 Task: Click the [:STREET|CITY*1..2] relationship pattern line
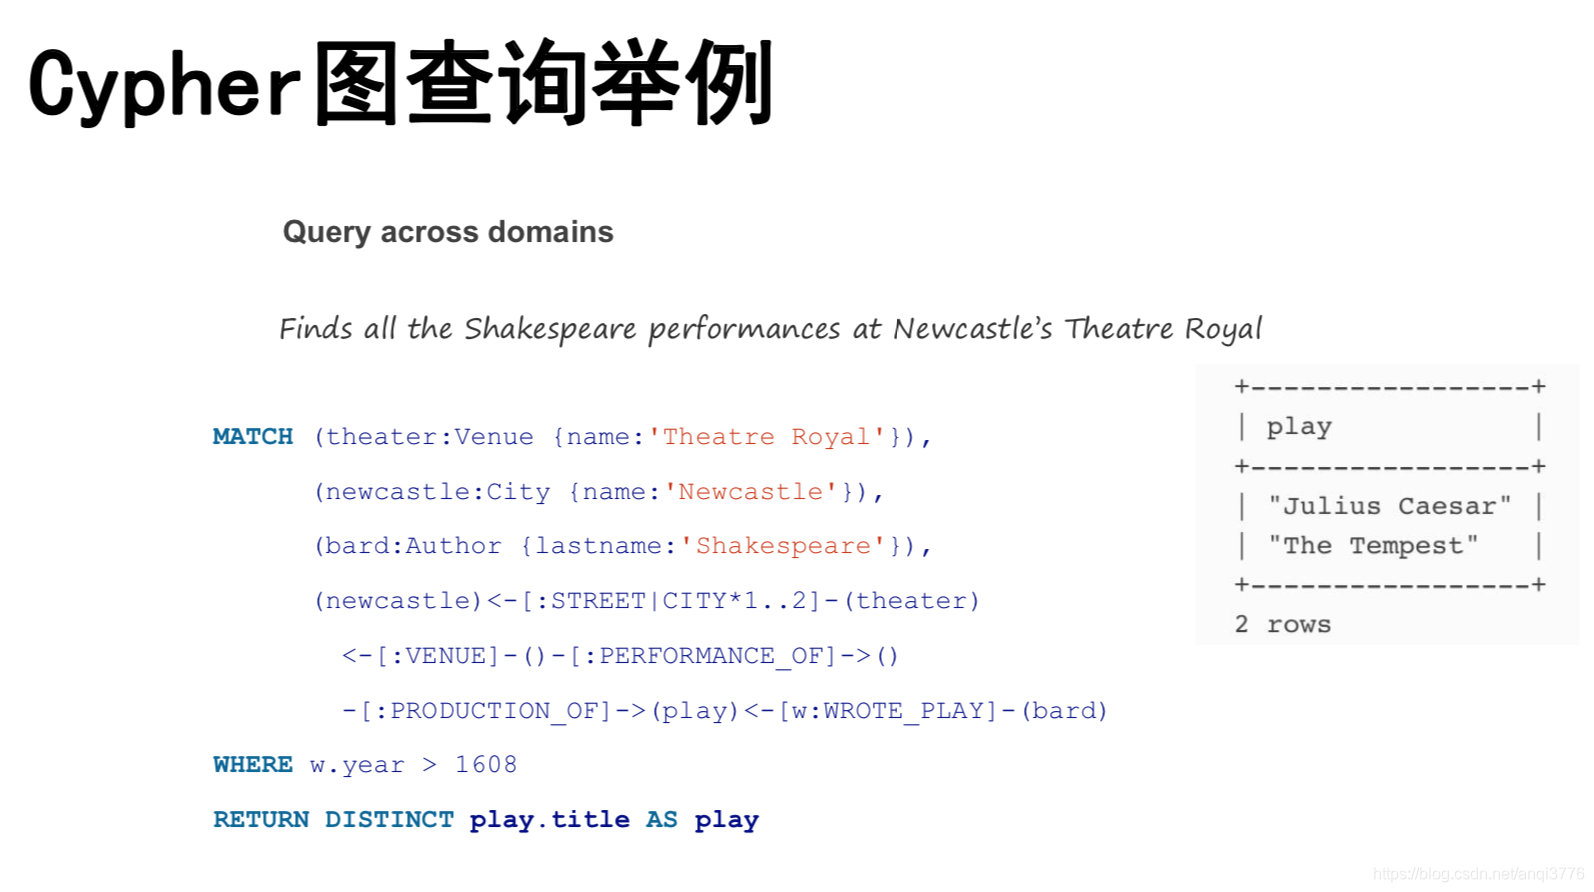coord(647,601)
